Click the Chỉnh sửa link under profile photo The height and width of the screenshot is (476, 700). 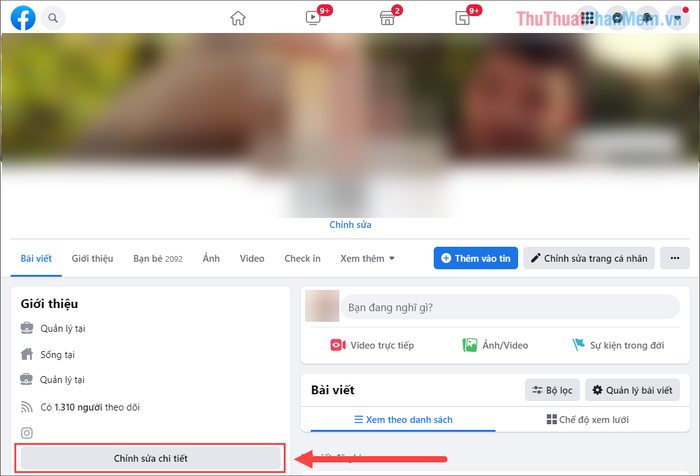coord(350,225)
